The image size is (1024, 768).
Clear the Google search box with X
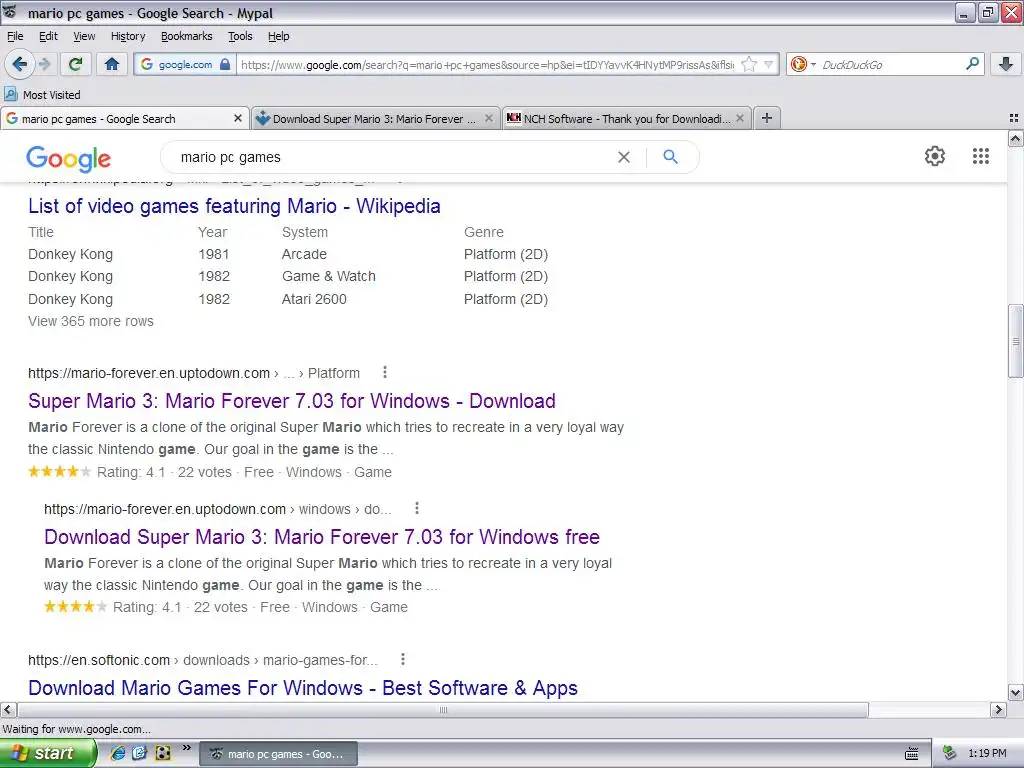coord(624,157)
